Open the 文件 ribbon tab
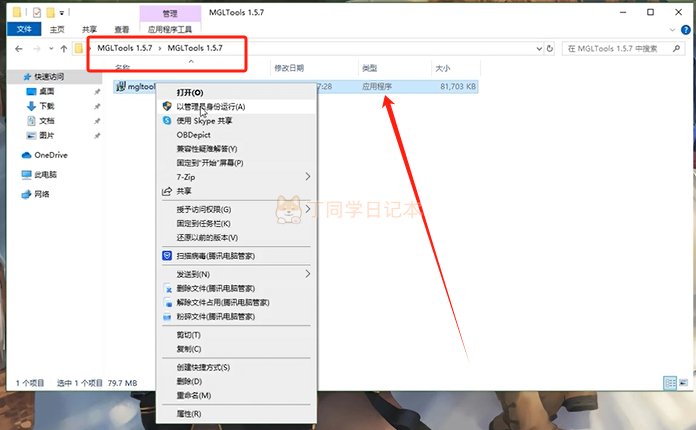This screenshot has height=430, width=696. click(24, 29)
